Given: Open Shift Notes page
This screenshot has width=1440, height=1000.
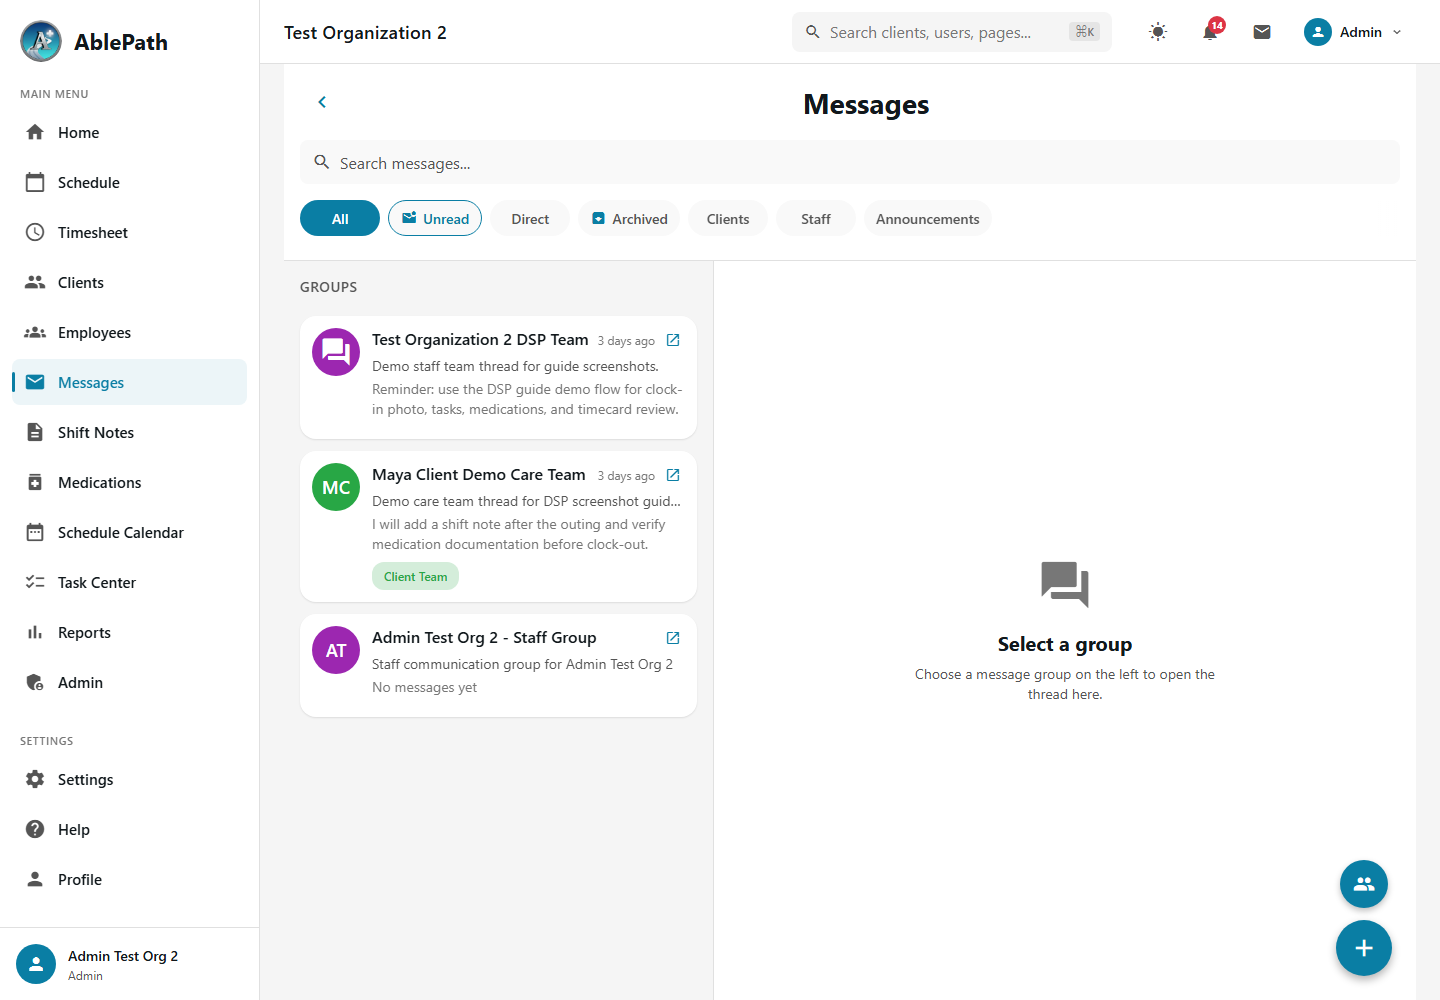Looking at the screenshot, I should click(x=130, y=432).
